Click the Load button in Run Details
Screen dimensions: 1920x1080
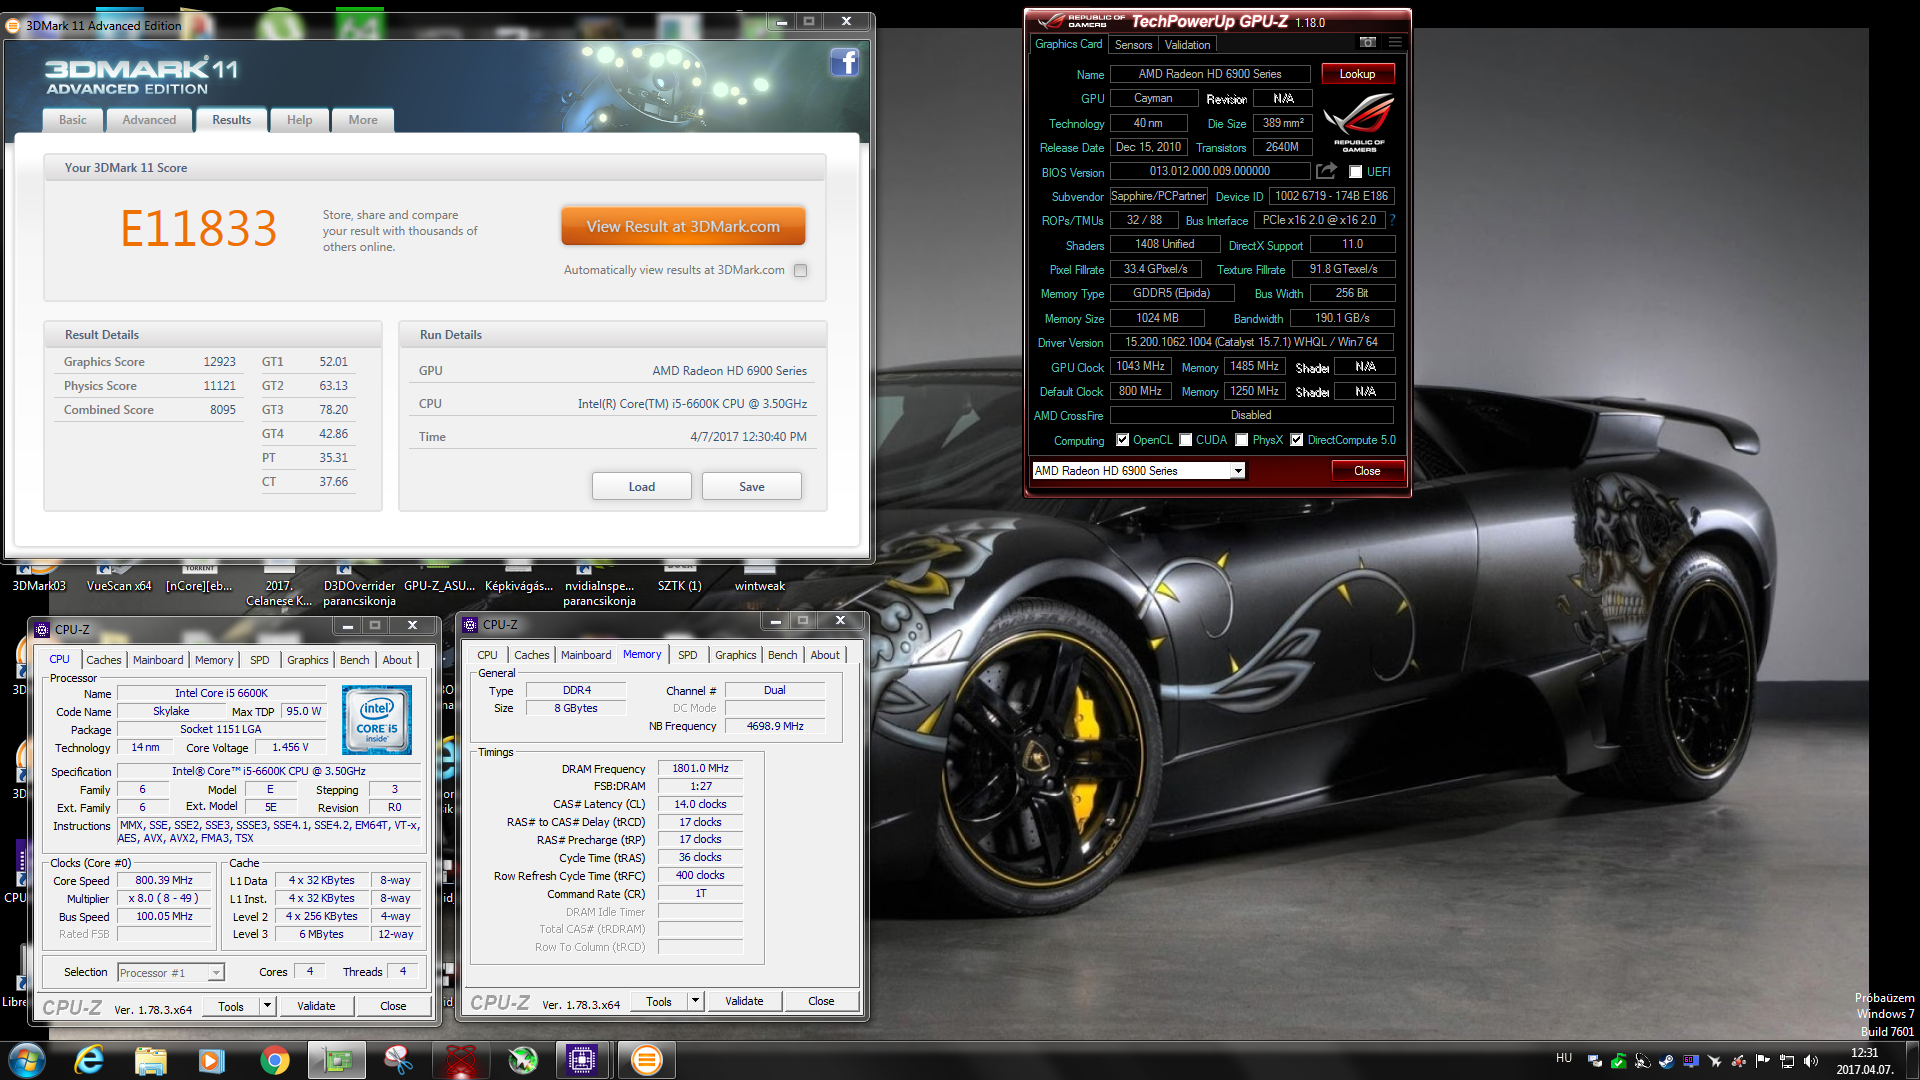642,487
